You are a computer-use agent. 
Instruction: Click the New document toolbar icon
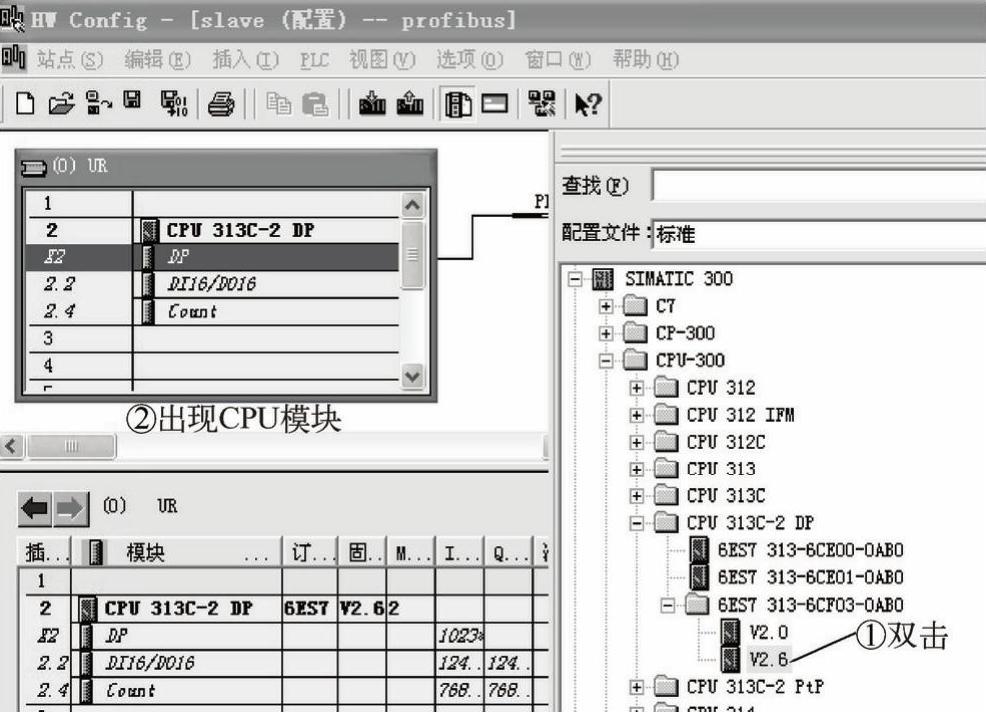pyautogui.click(x=25, y=103)
